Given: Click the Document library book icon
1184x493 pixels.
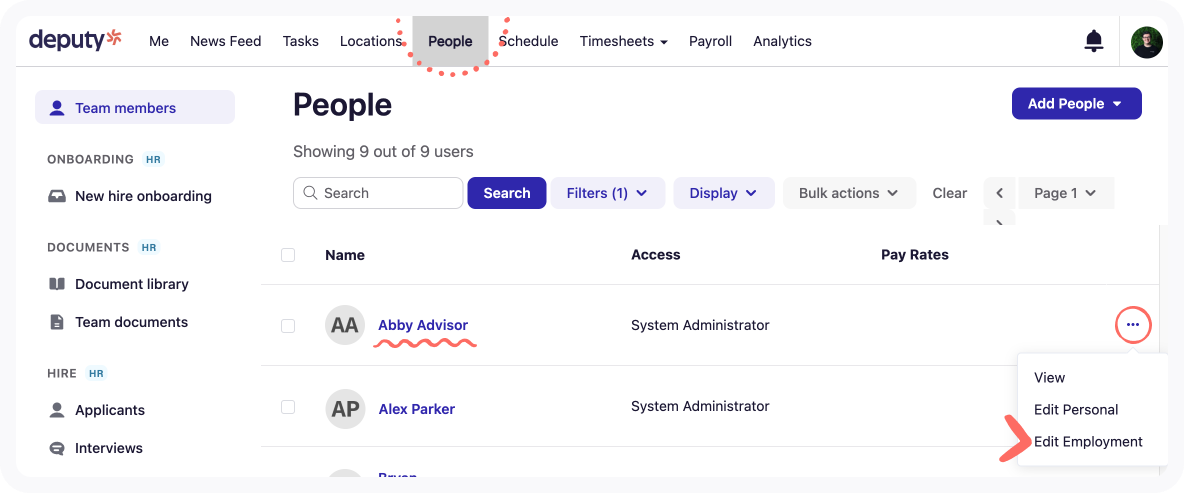Looking at the screenshot, I should (57, 284).
